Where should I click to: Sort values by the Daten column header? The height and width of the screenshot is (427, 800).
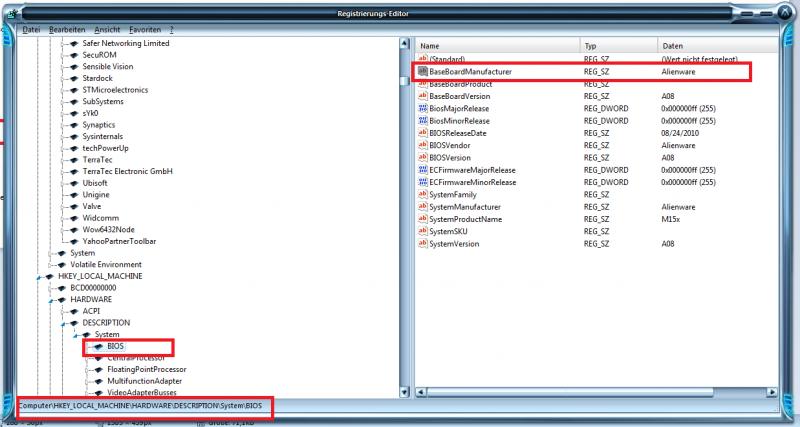pyautogui.click(x=718, y=45)
